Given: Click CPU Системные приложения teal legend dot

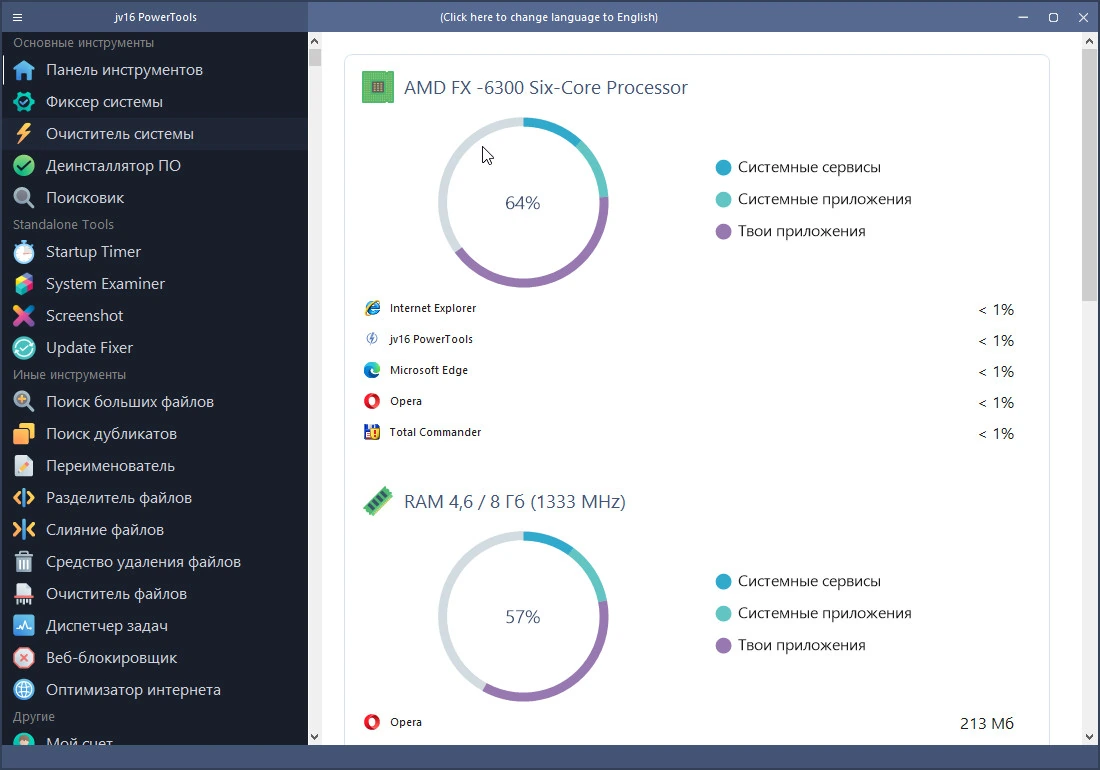Looking at the screenshot, I should coord(723,200).
